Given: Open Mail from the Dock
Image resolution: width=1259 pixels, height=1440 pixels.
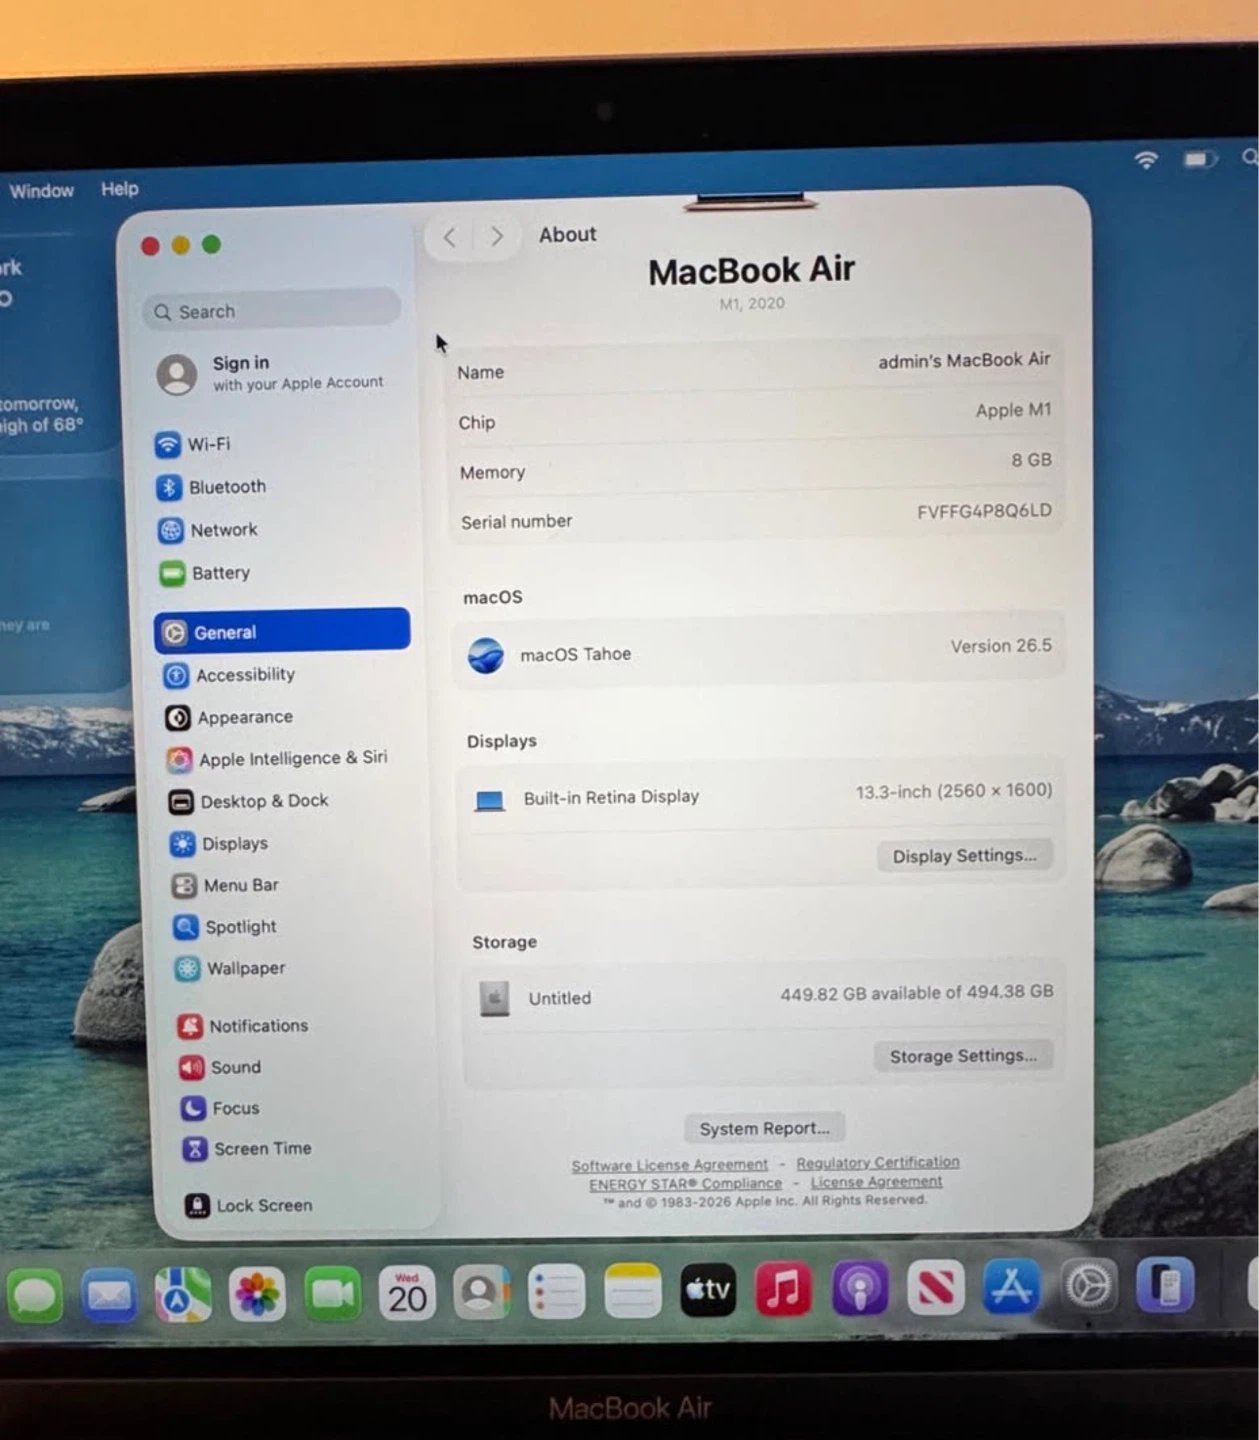Looking at the screenshot, I should tap(109, 1296).
